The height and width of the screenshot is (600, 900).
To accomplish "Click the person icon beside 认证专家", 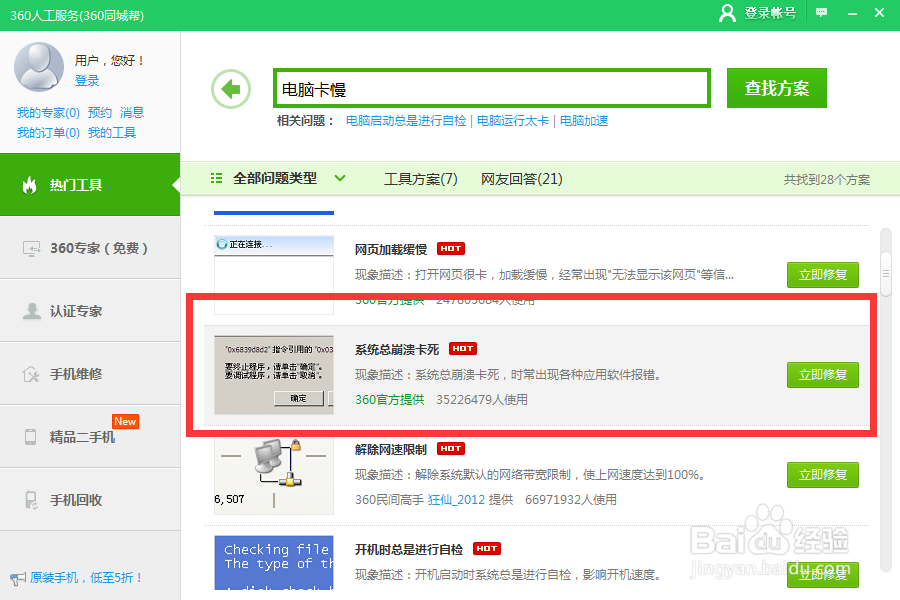I will [32, 311].
